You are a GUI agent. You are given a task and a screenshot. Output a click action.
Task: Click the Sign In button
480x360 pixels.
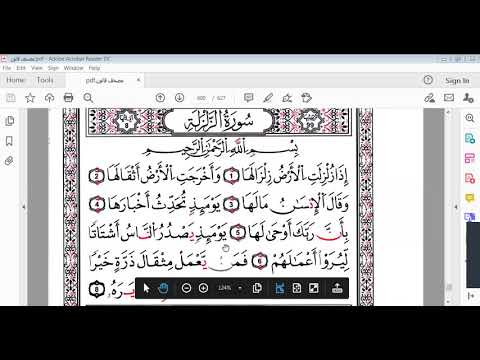[x=457, y=81]
